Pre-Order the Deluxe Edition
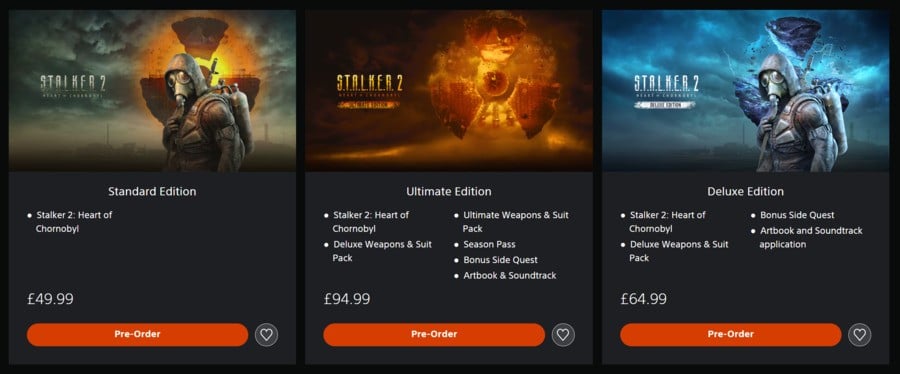Viewport: 900px width, 374px height. 731,334
